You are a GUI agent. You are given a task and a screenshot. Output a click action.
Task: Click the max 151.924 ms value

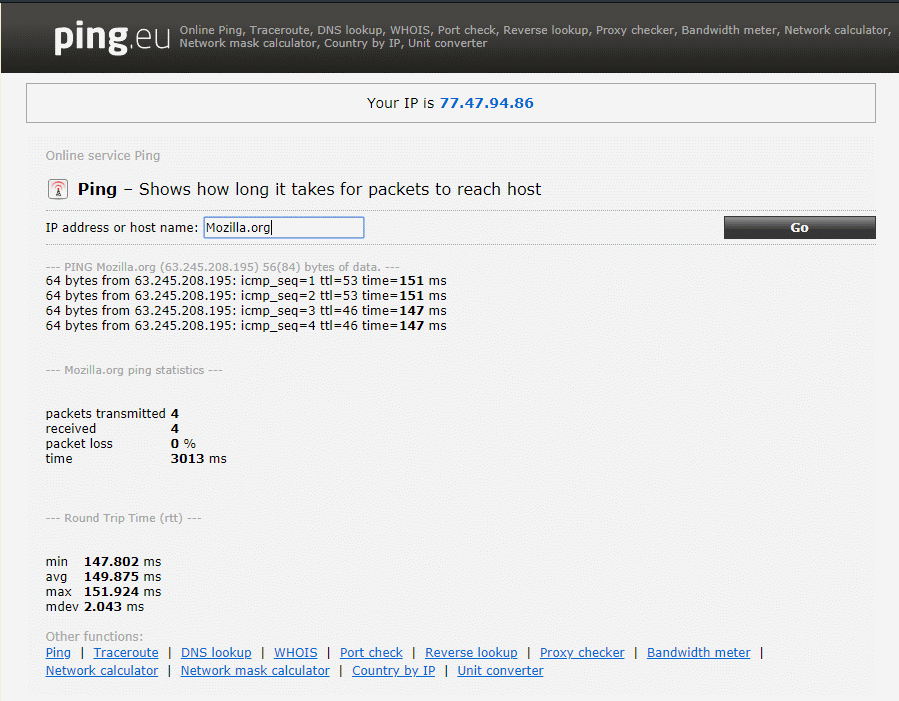pos(122,592)
